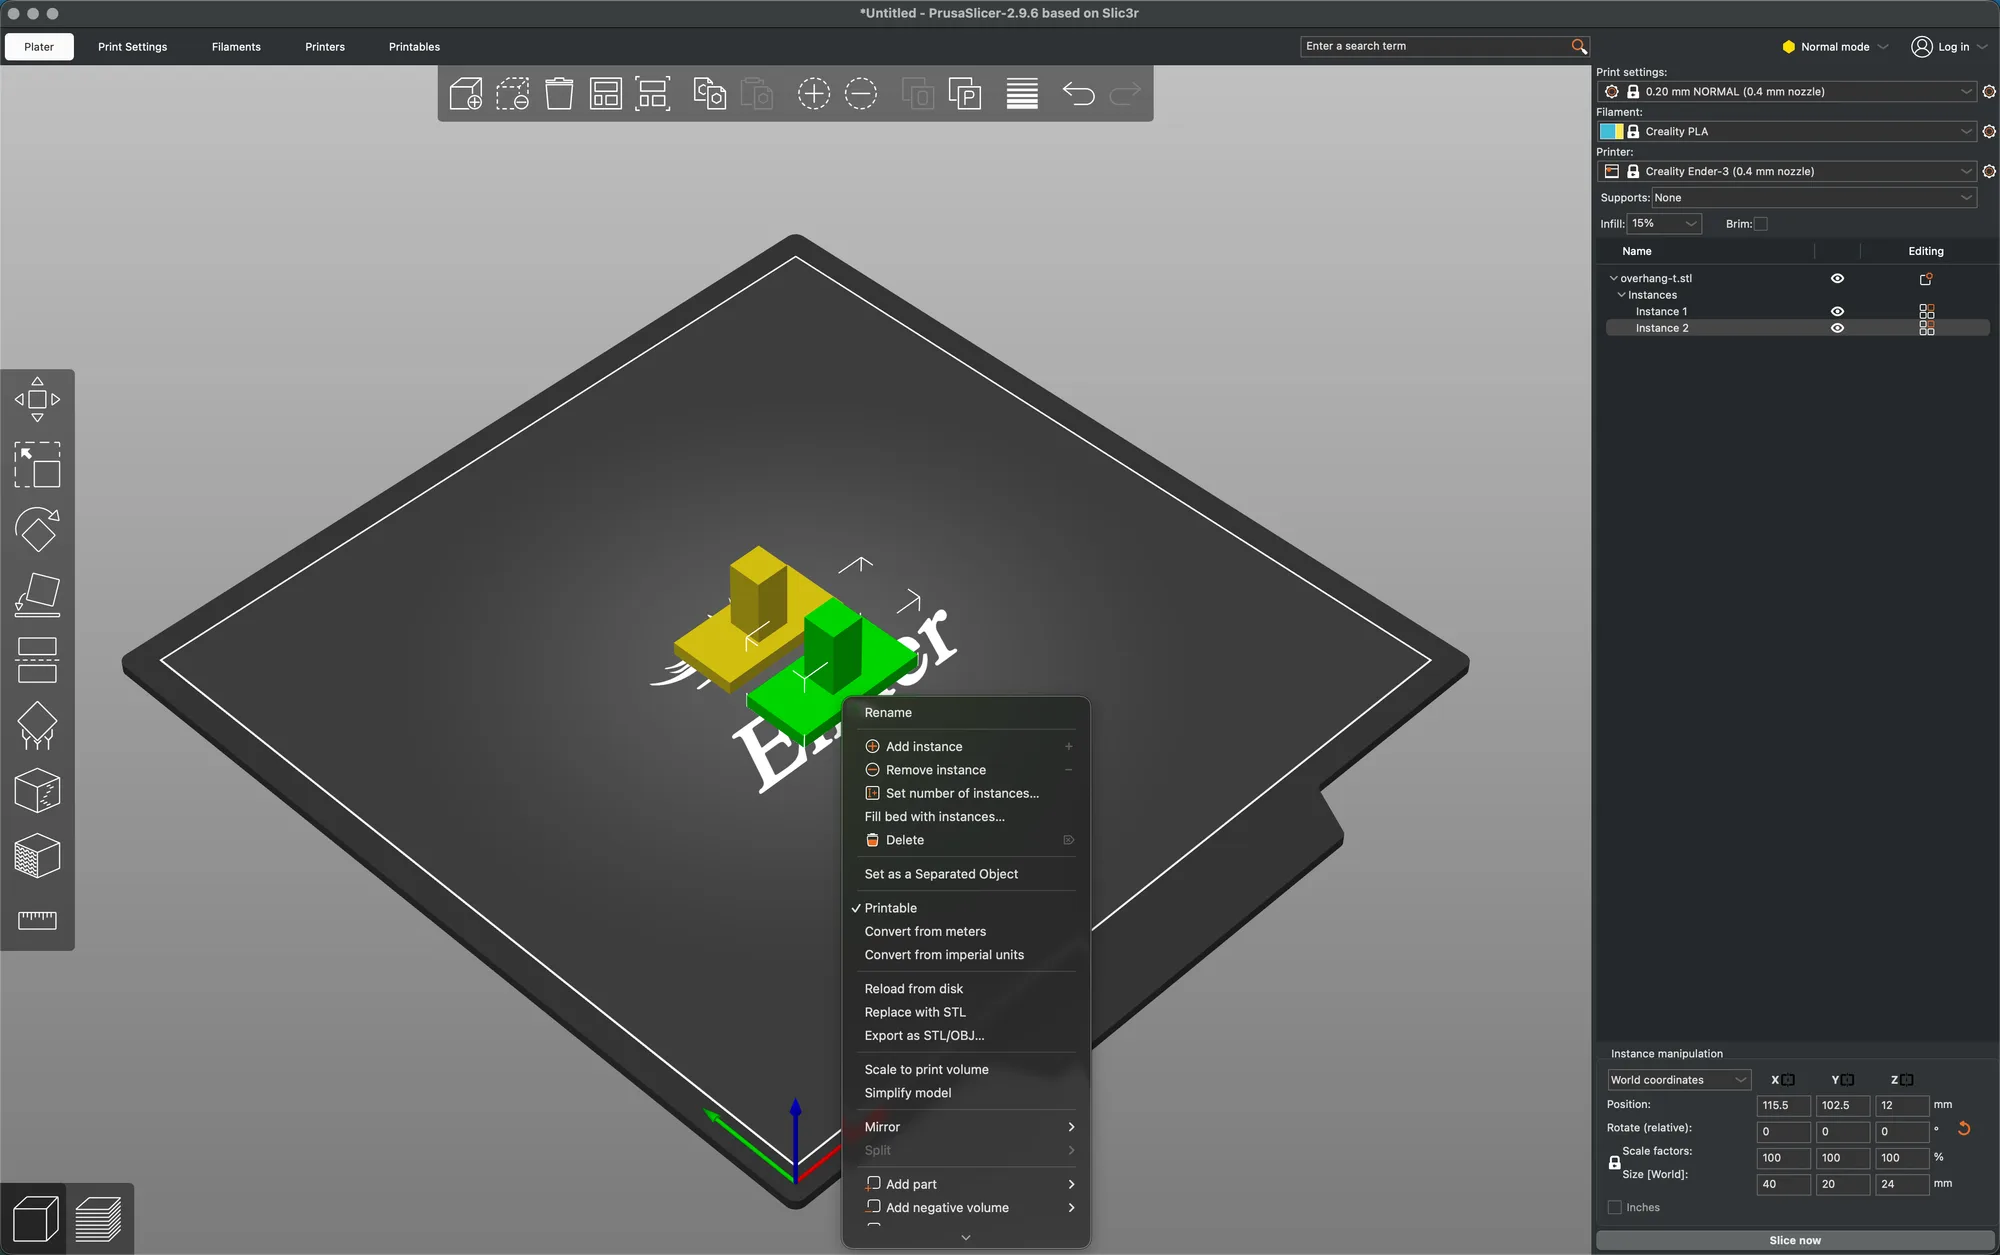This screenshot has height=1255, width=2000.
Task: Open the Infill percentage dropdown
Action: [x=1664, y=224]
